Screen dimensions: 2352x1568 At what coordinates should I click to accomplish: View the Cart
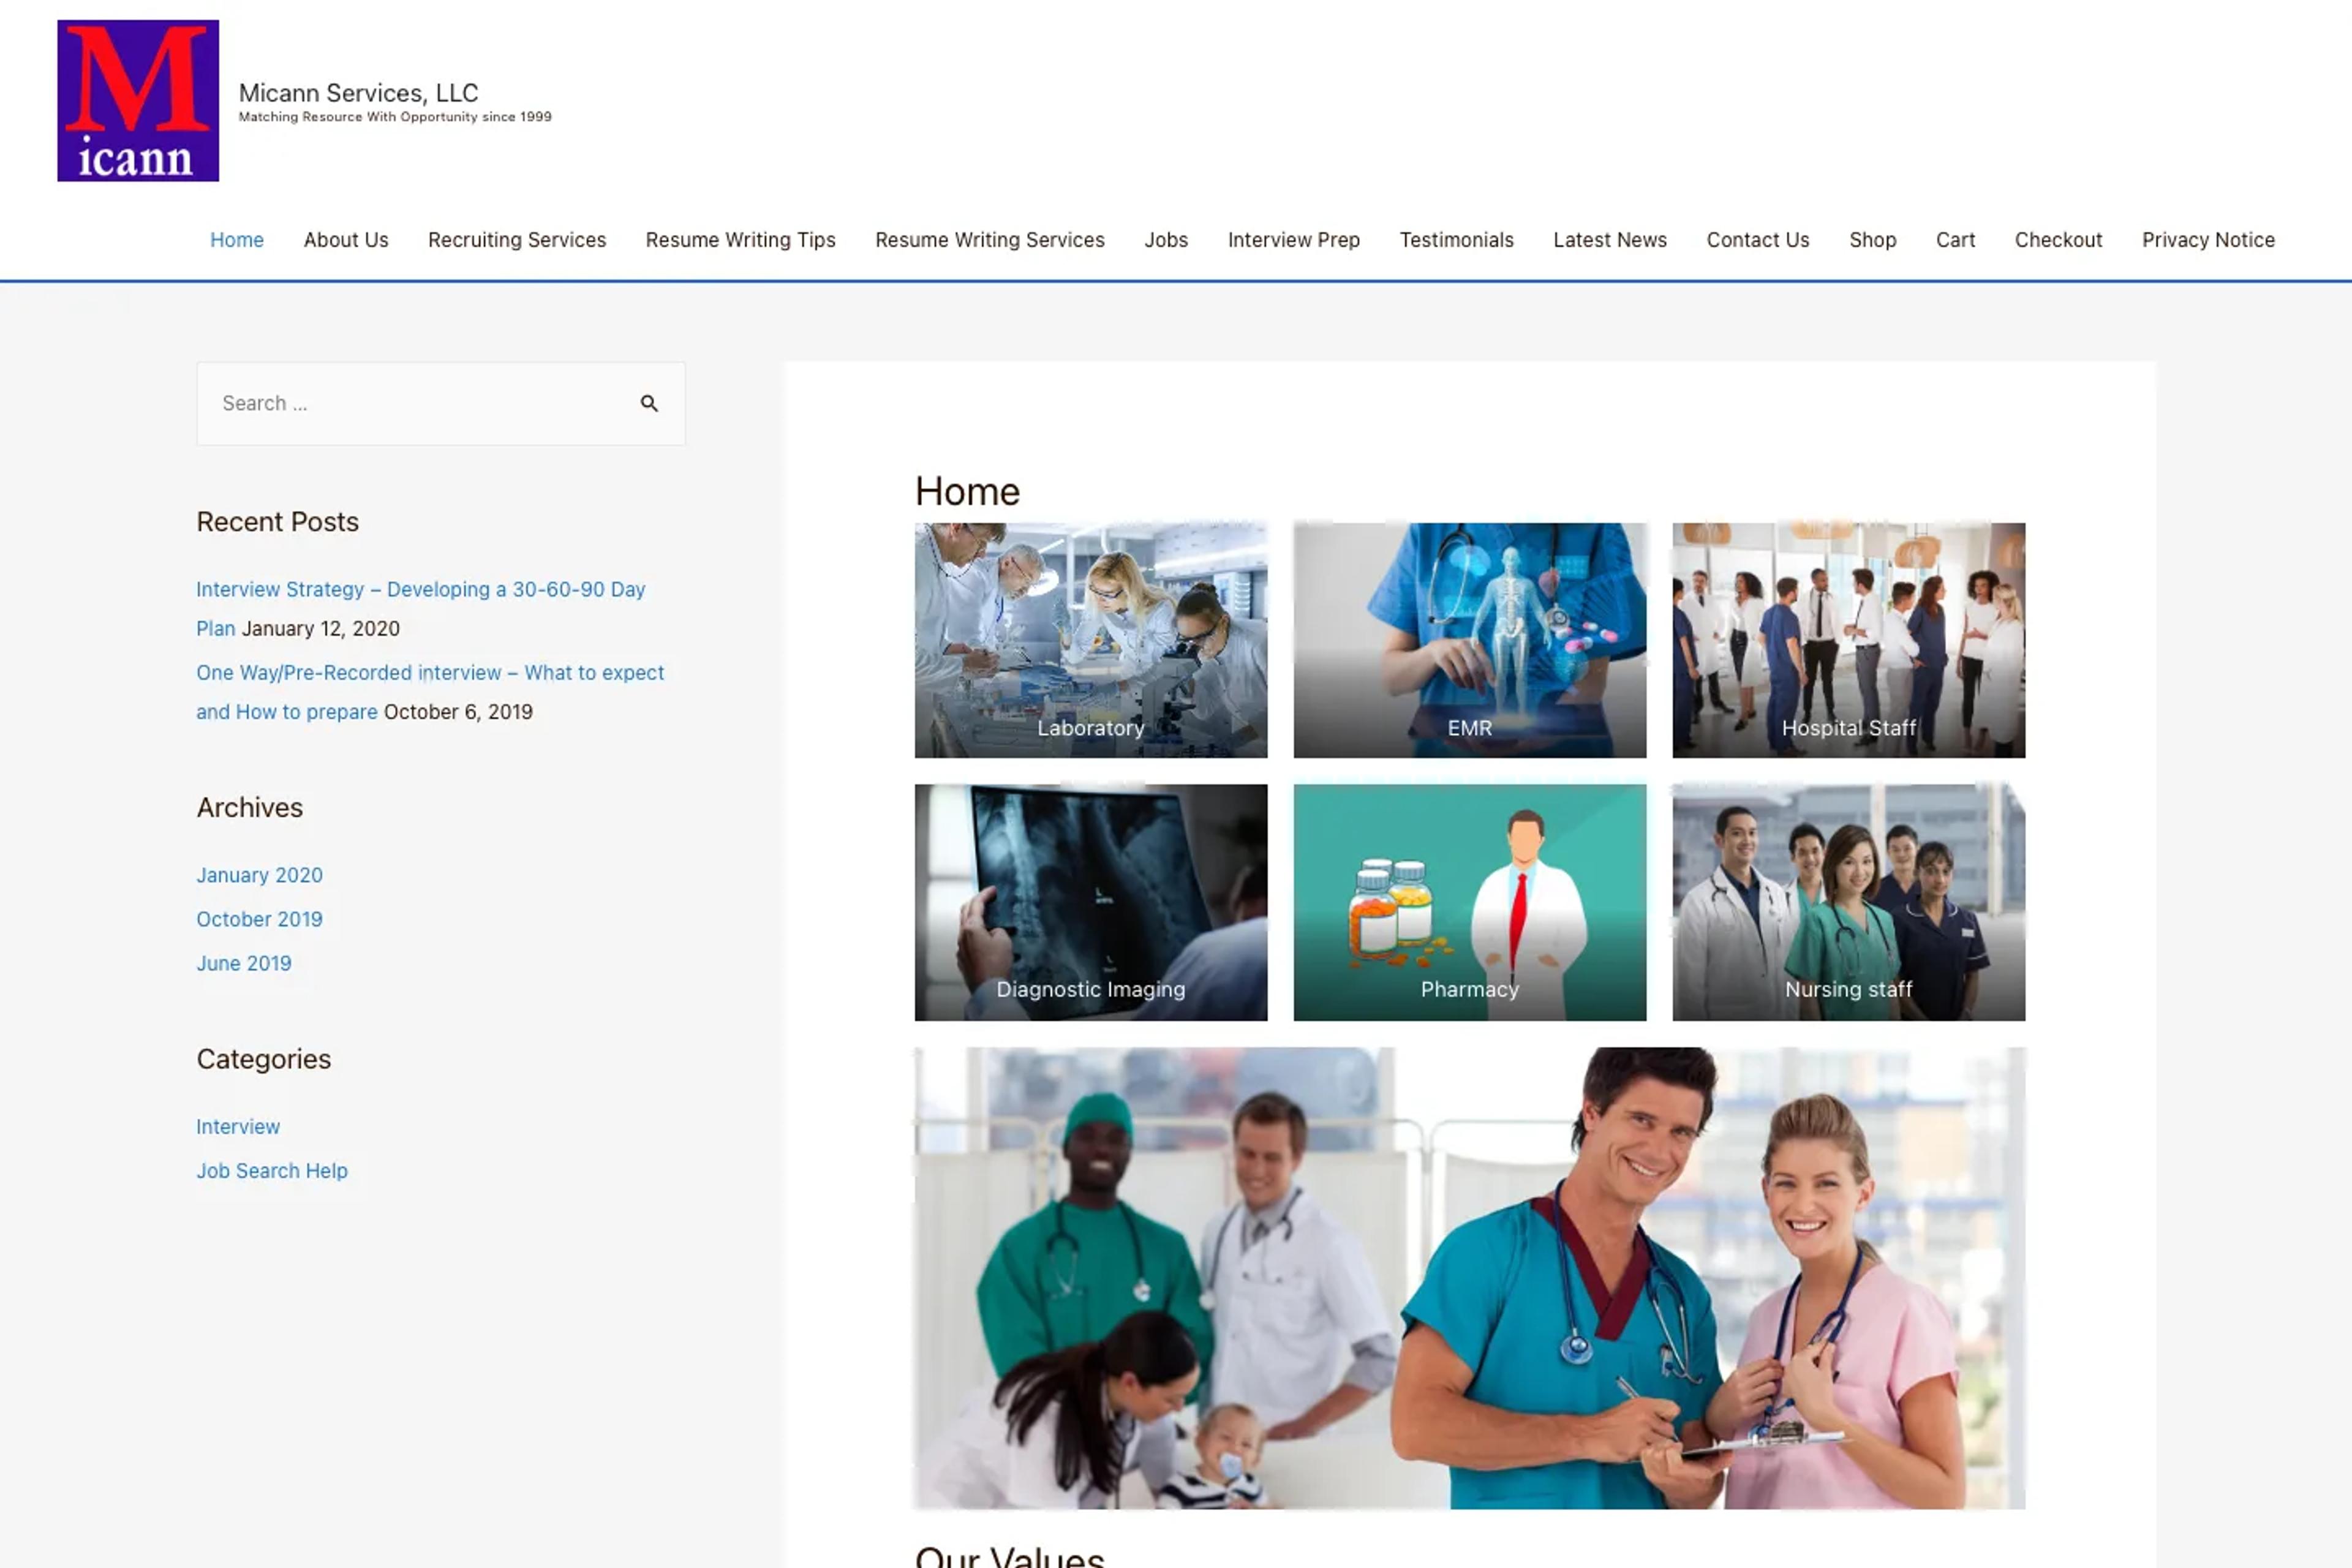1955,240
